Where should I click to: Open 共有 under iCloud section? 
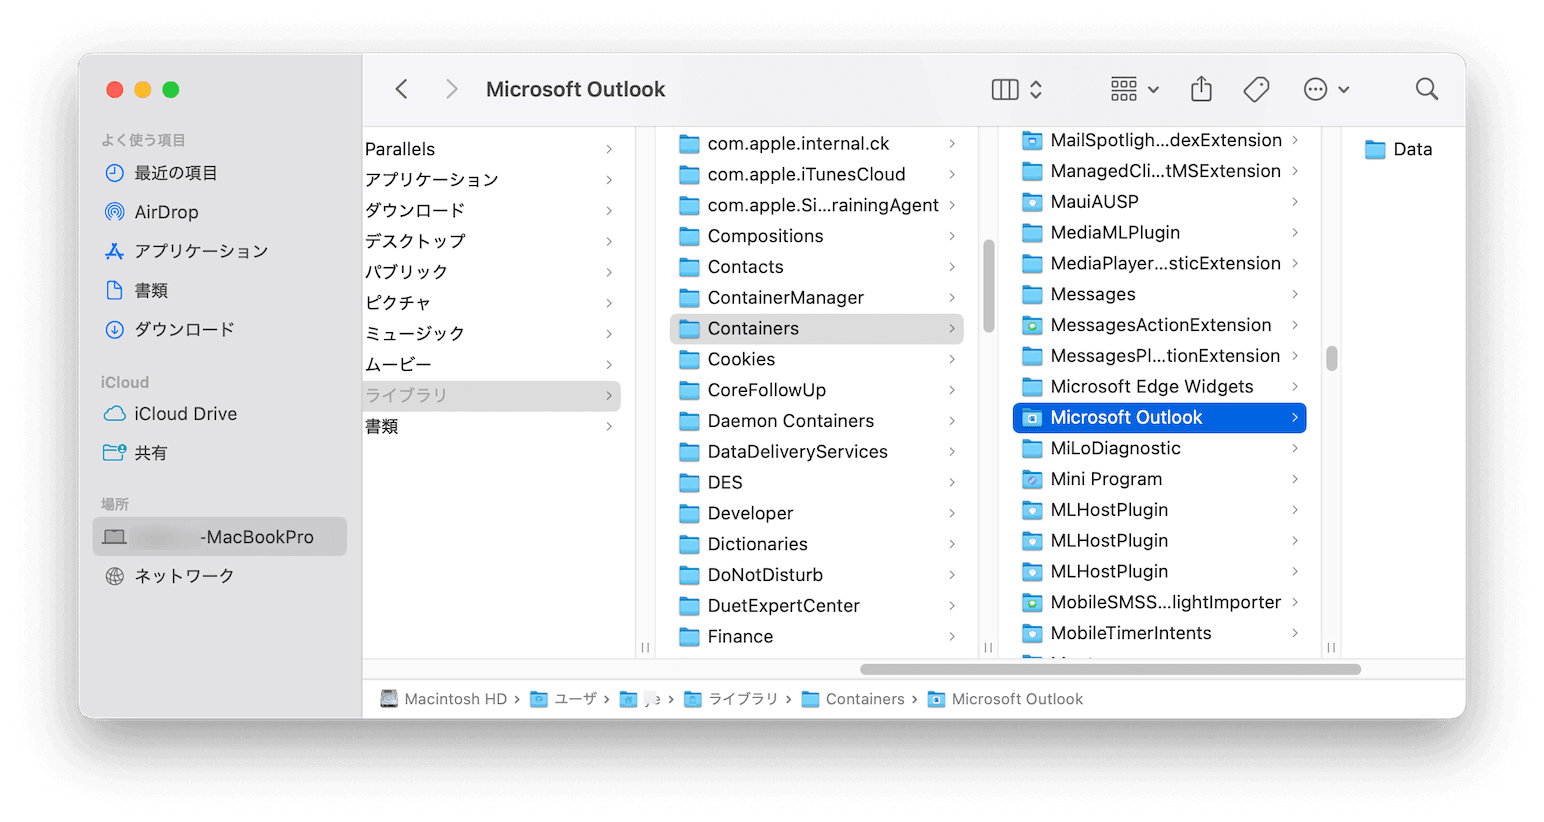click(219, 453)
